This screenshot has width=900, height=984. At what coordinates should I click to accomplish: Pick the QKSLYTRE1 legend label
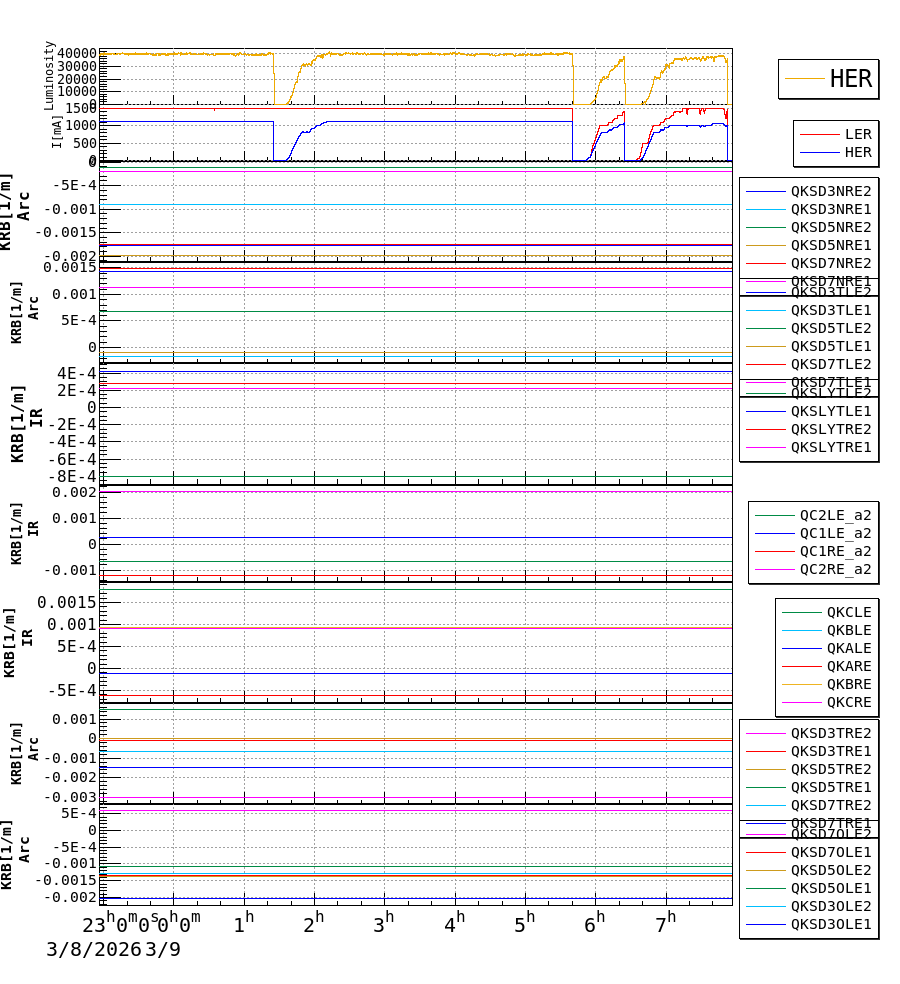830,447
